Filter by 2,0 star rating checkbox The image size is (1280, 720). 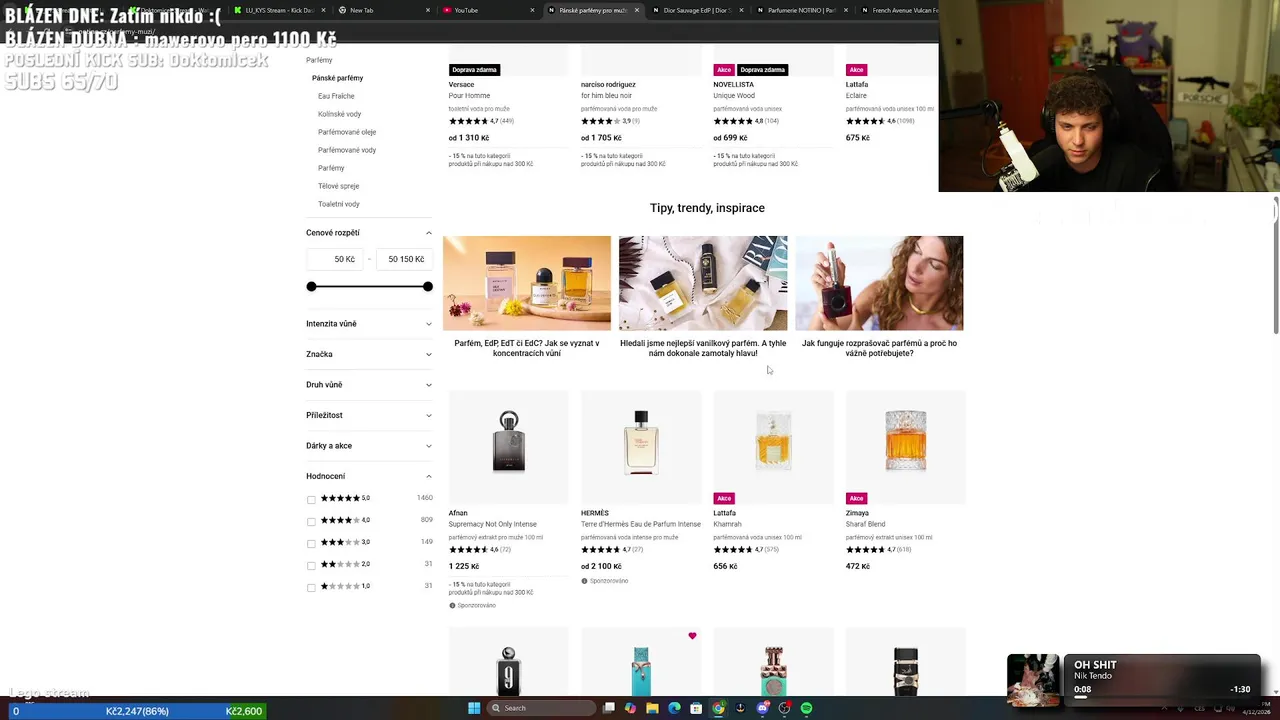pos(311,566)
